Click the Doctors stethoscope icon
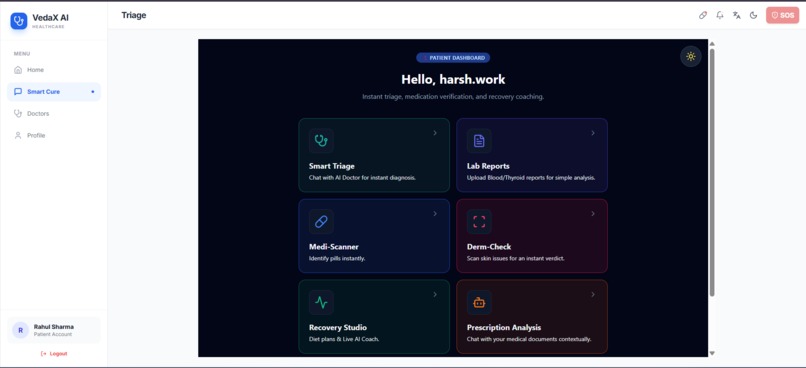Screen dimensions: 806x368 (18, 114)
